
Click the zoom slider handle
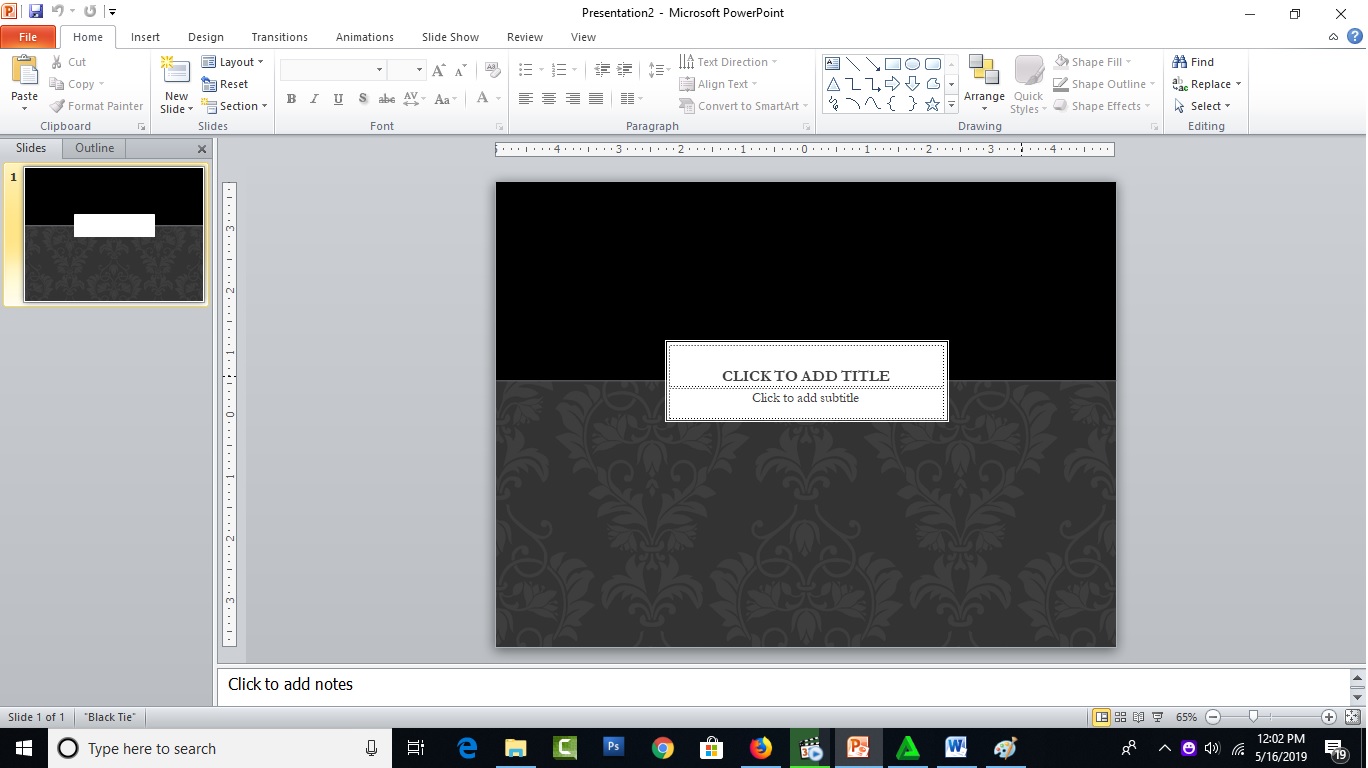(1253, 717)
